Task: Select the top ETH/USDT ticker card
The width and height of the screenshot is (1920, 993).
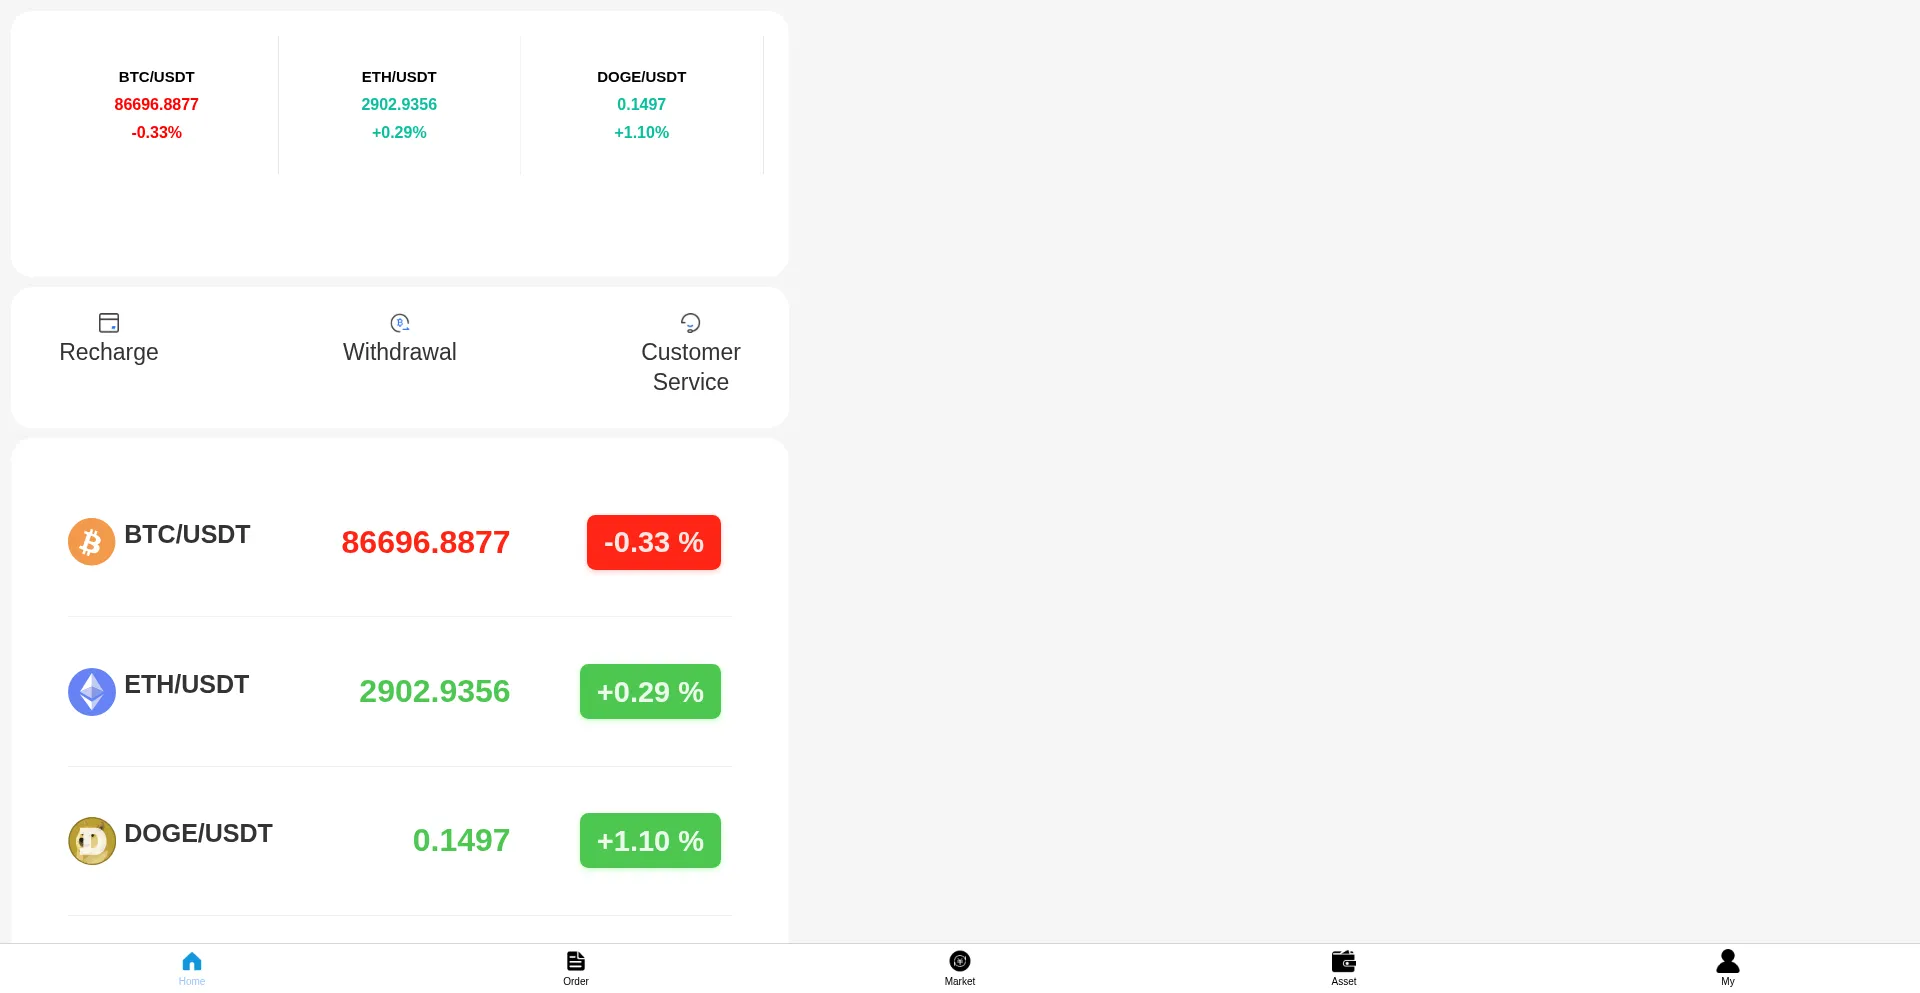Action: pos(399,104)
